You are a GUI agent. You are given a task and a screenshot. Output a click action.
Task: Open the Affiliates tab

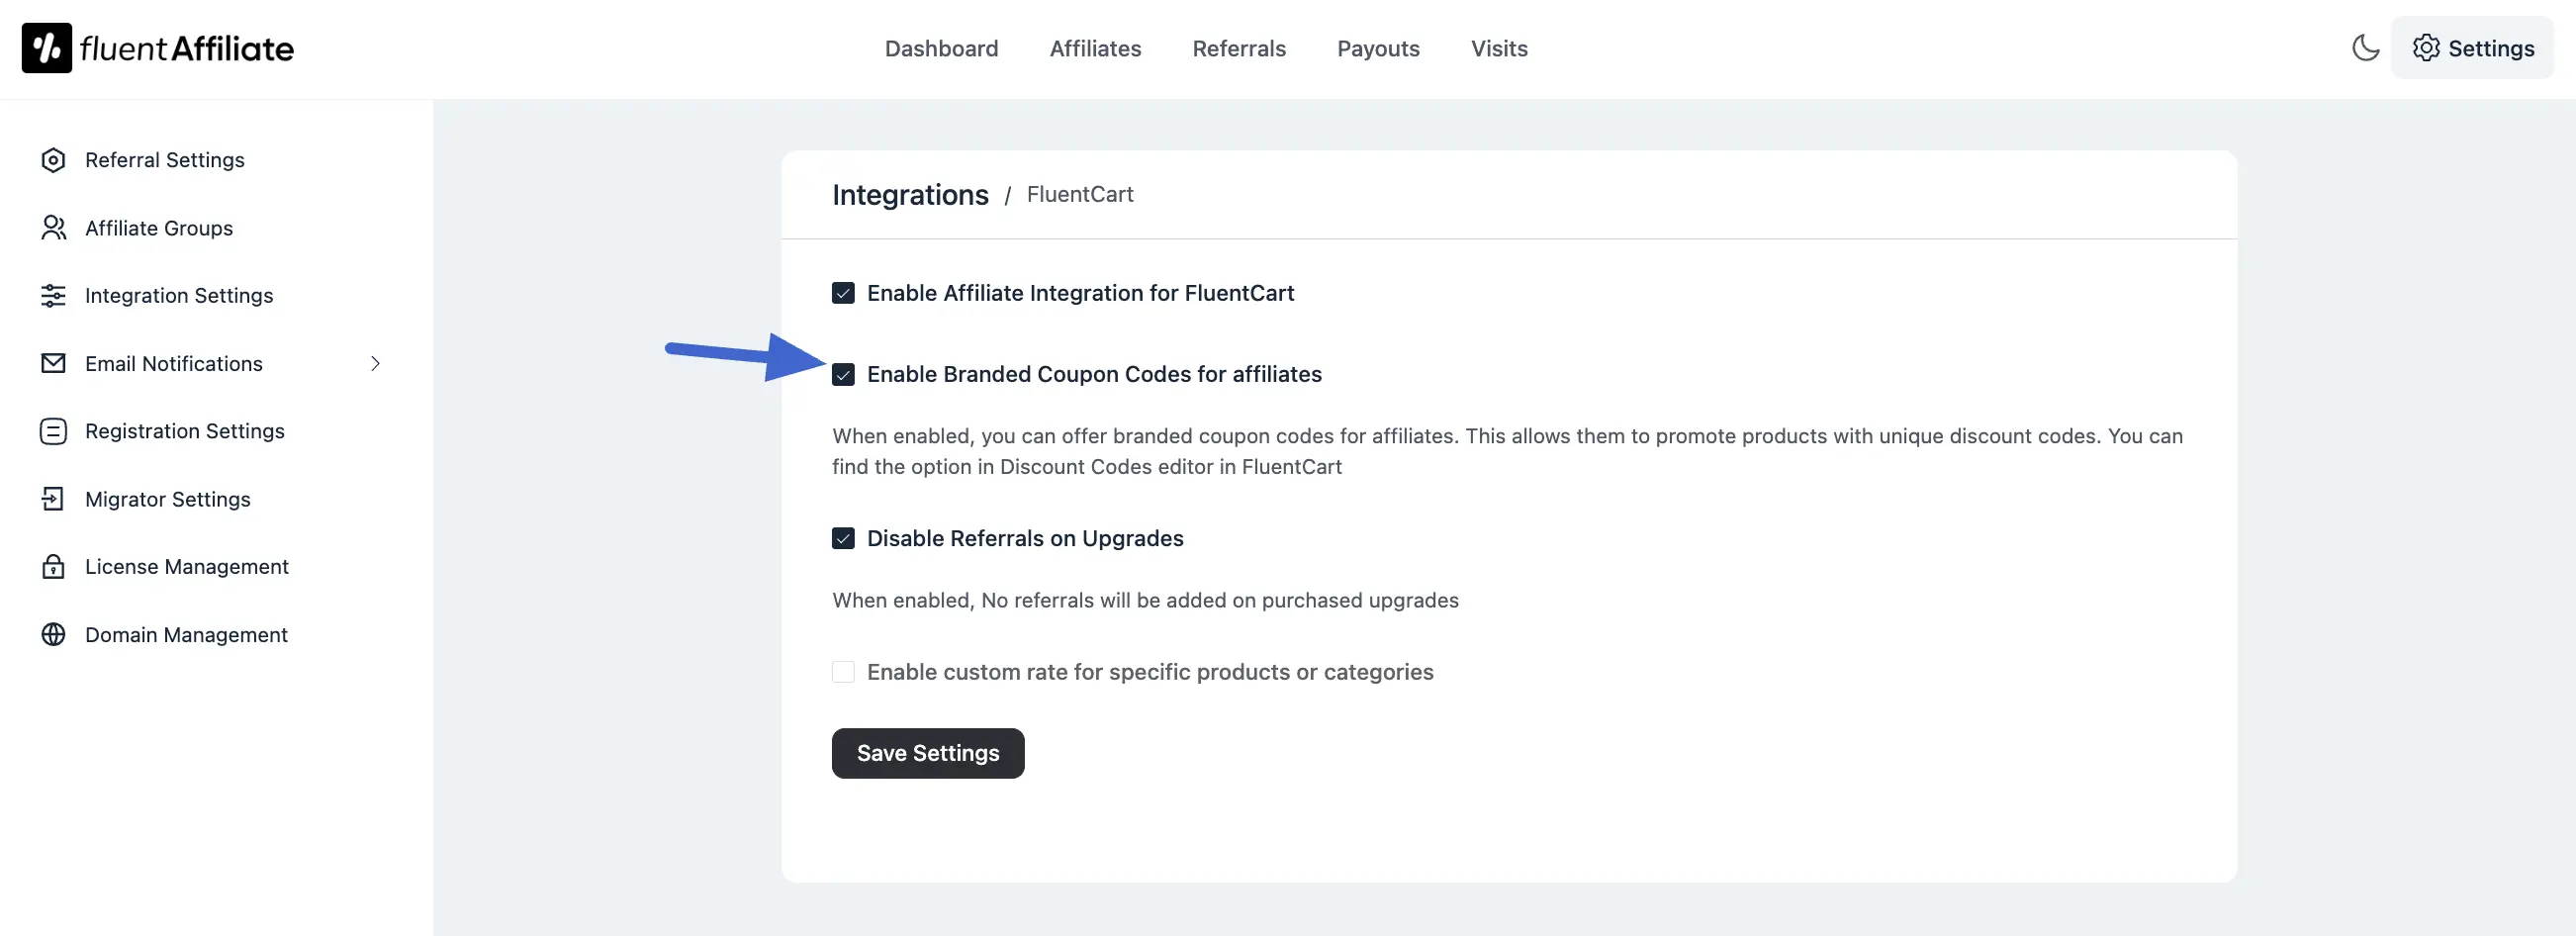pos(1095,48)
